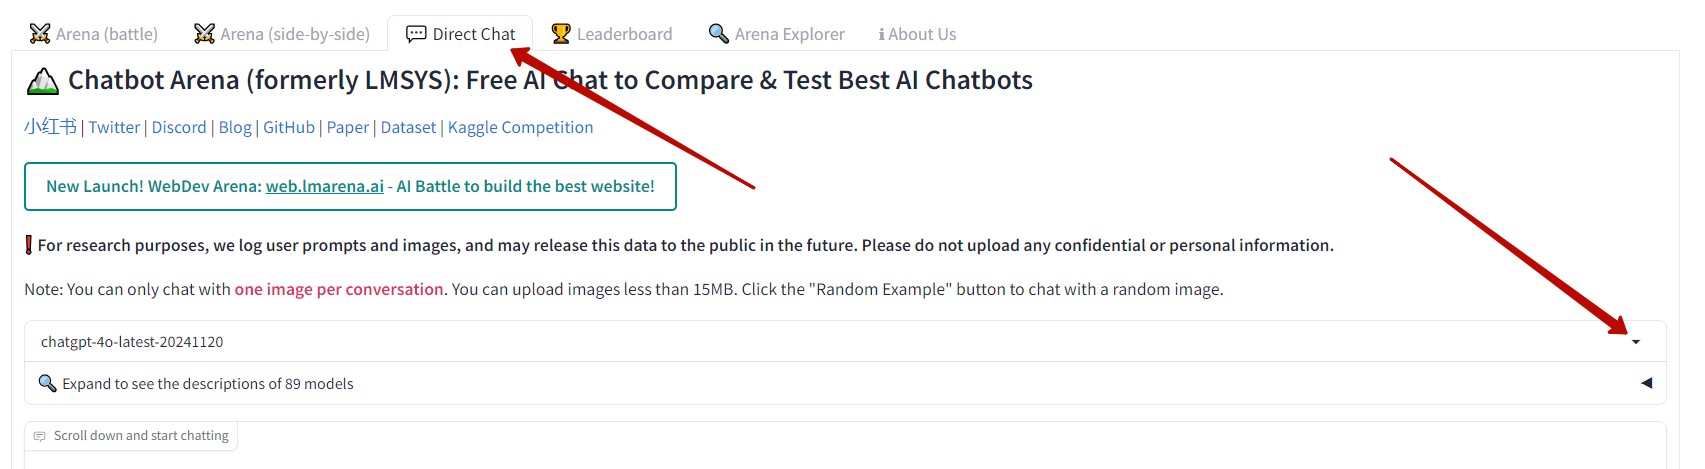
Task: Follow the GitHub link
Action: click(x=288, y=127)
